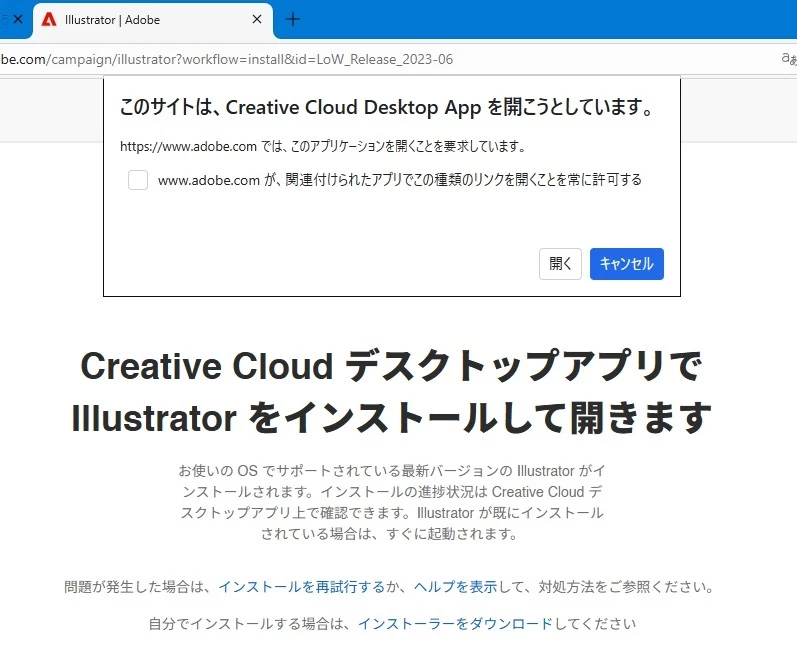Screen dimensions: 797x656
Task: Click the heading line Illustrator をインストールして開きます
Action: 391,418
